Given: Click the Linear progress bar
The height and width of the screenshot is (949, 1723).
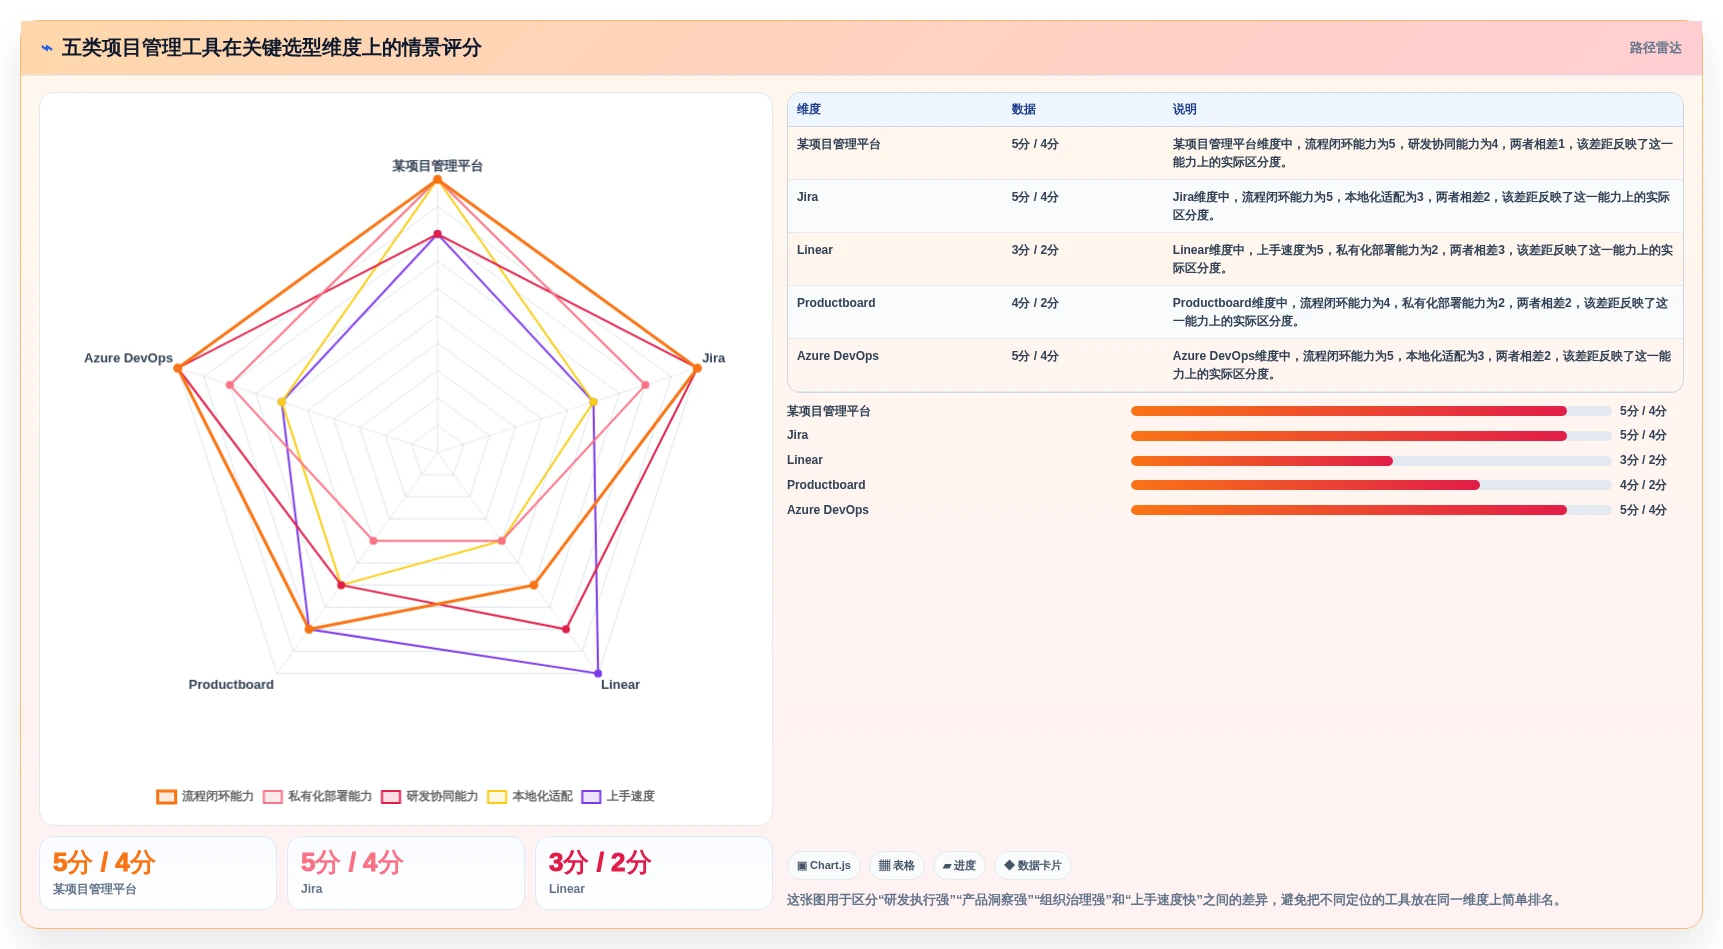Looking at the screenshot, I should (x=1371, y=461).
